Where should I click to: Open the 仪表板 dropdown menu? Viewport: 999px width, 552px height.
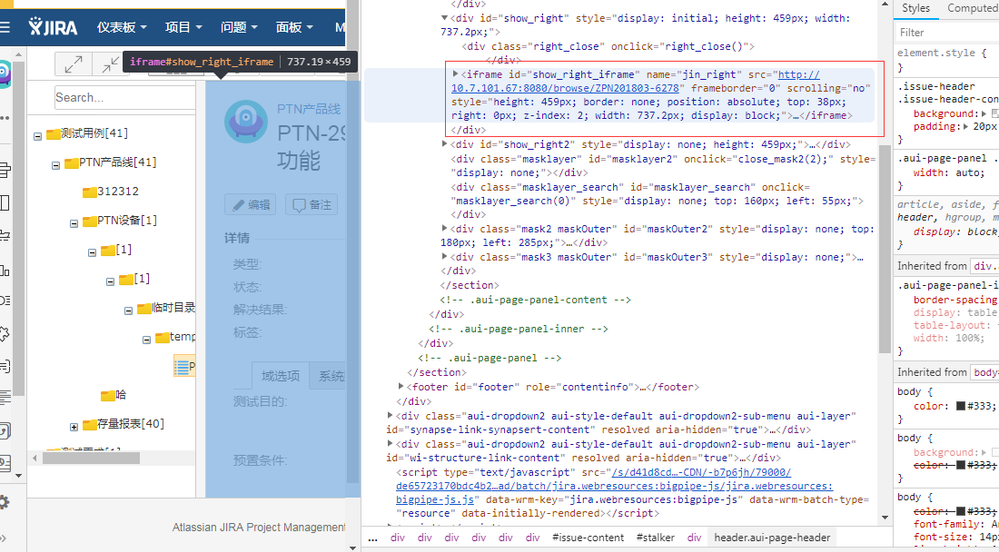[x=122, y=27]
